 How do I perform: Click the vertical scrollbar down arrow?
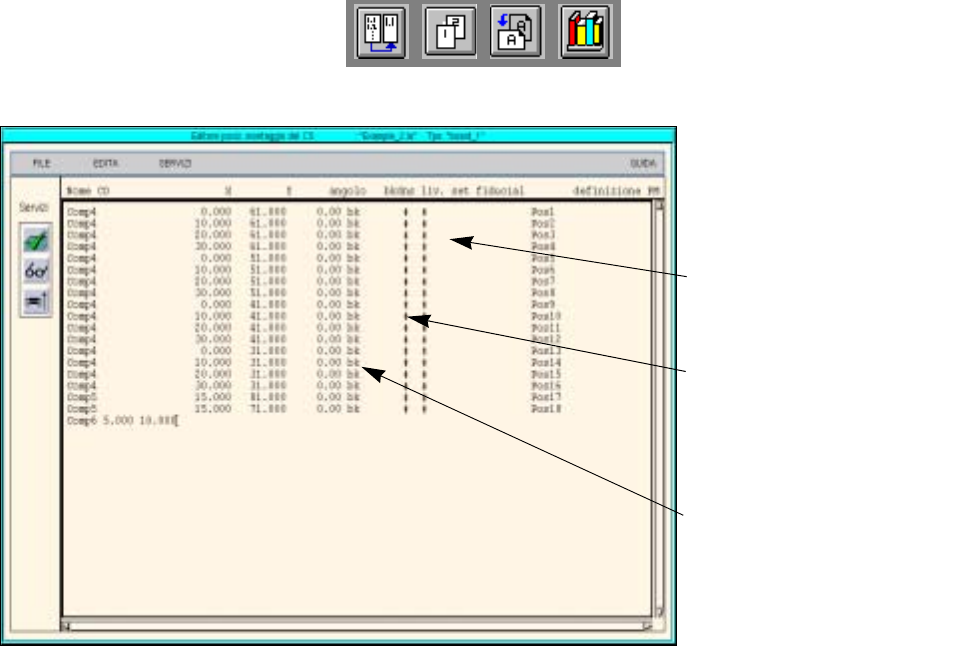click(659, 612)
